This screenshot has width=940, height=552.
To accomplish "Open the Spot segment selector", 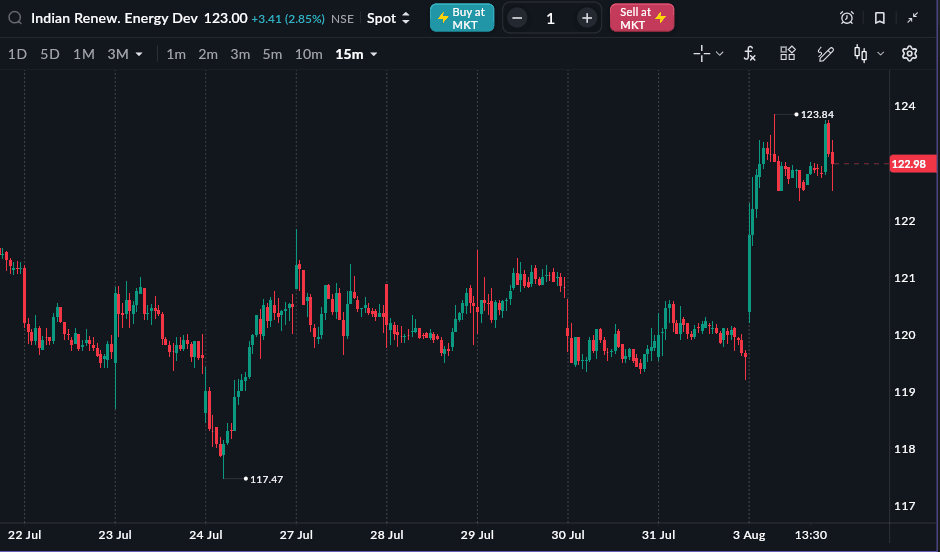I will [x=388, y=18].
